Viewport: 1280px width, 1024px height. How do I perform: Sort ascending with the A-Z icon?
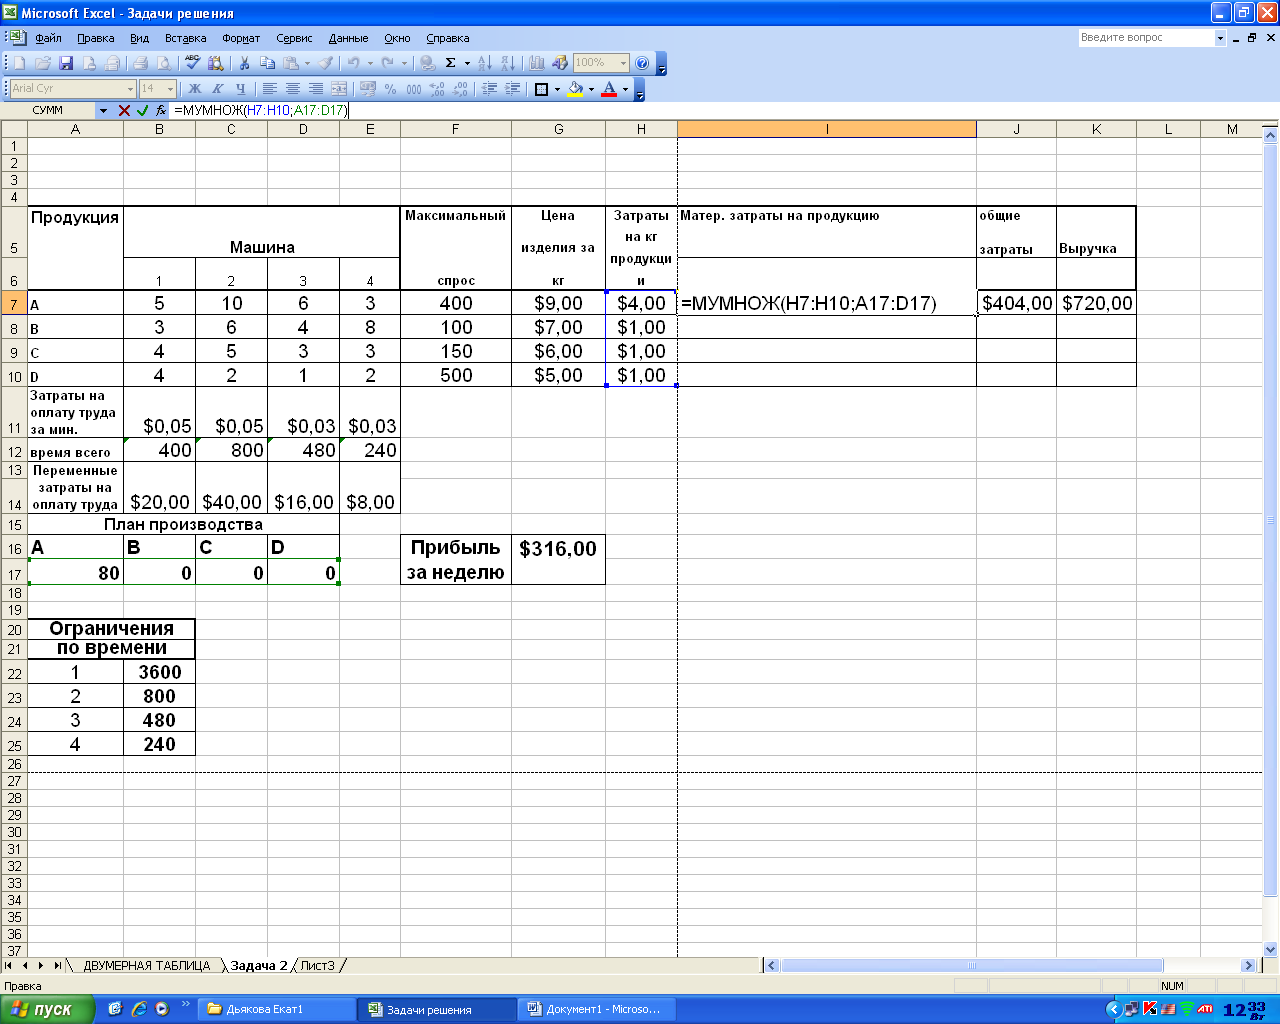[x=484, y=63]
